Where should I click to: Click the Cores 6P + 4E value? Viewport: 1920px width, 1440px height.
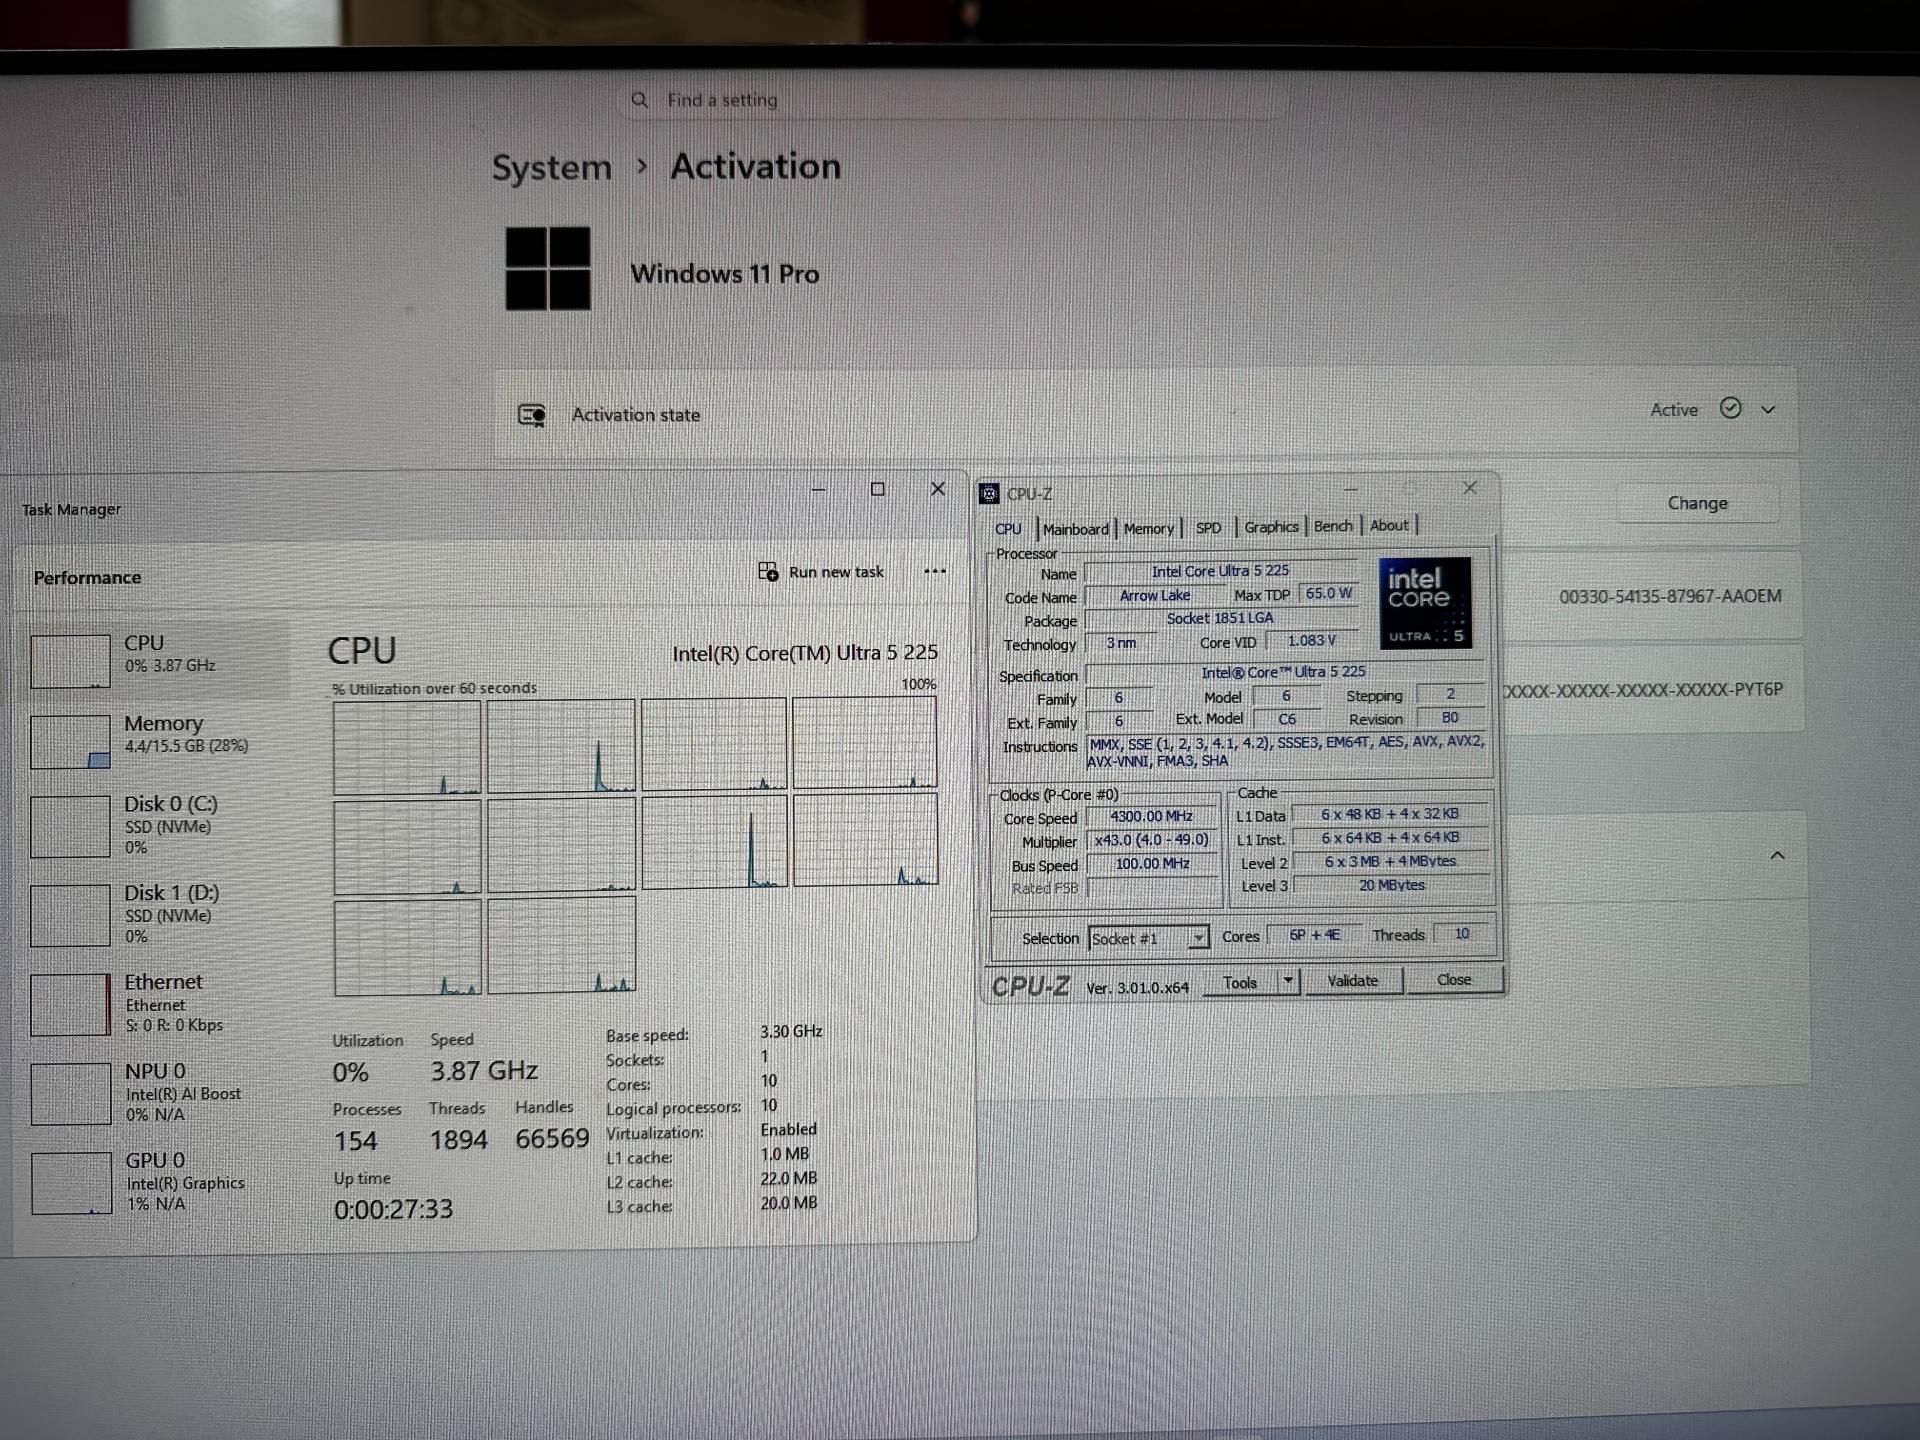(1314, 935)
